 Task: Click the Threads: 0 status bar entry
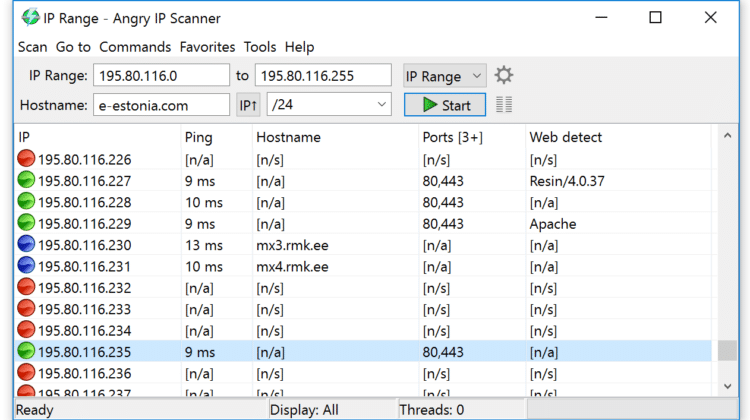point(431,410)
